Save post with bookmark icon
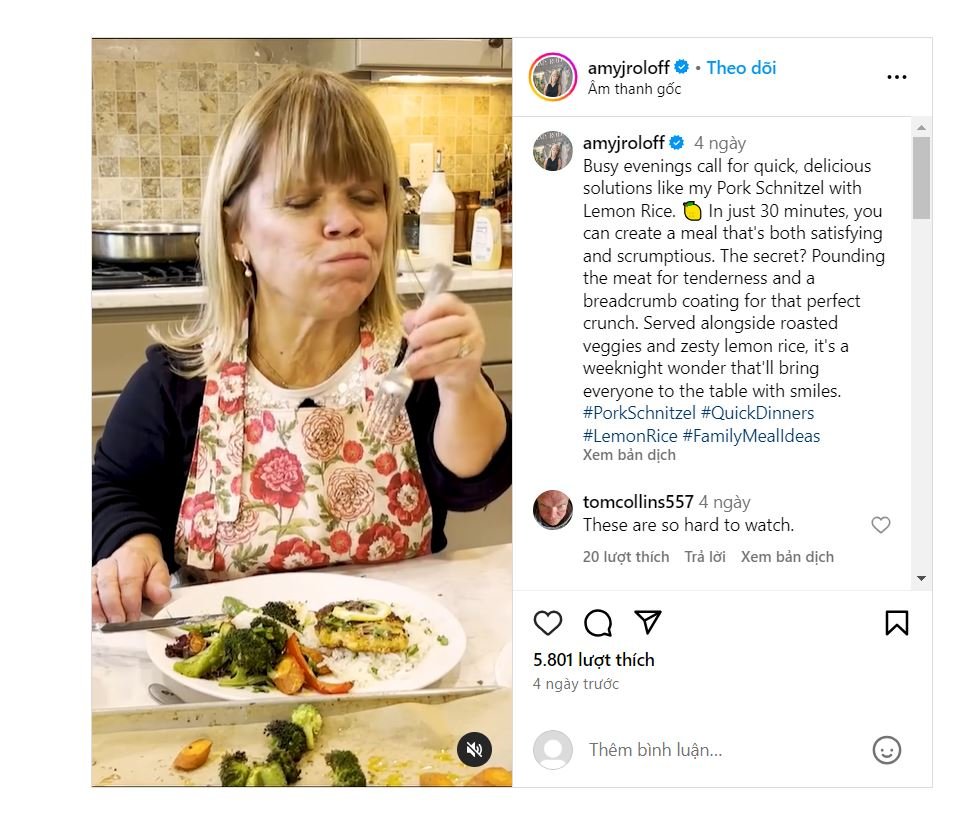The image size is (963, 816). (896, 623)
